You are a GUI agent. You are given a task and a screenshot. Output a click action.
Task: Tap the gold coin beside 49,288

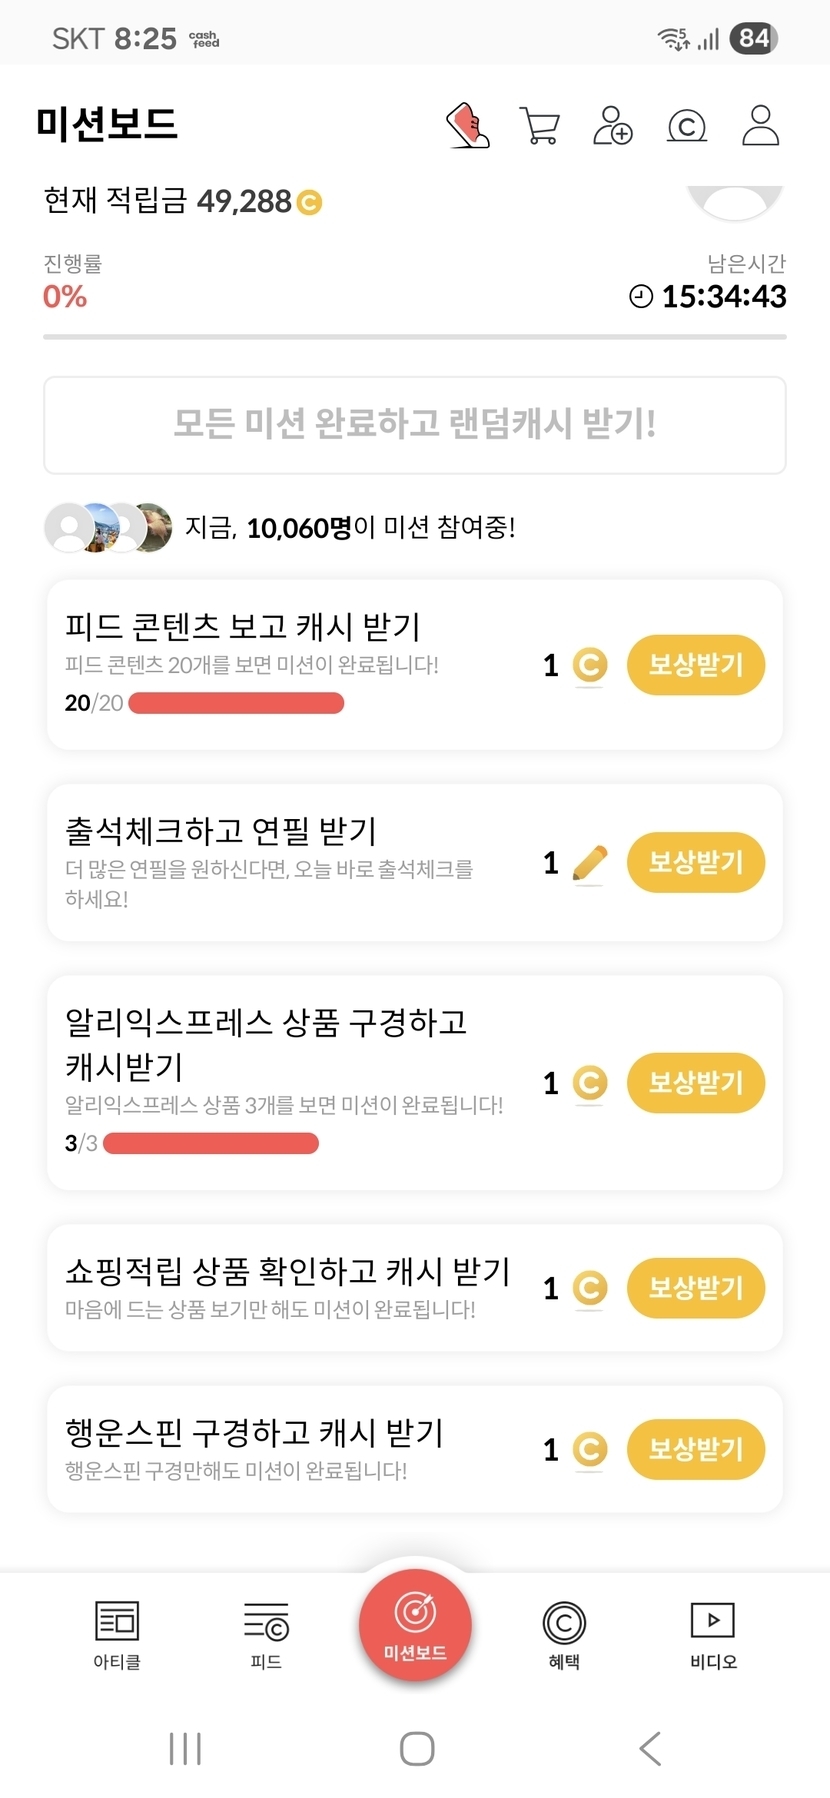tap(310, 203)
